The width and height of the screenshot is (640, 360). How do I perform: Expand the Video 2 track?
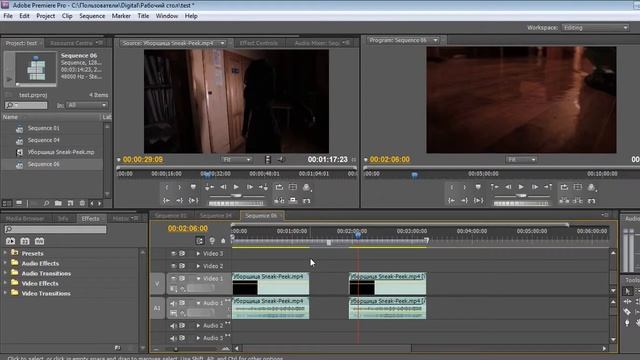[198, 266]
